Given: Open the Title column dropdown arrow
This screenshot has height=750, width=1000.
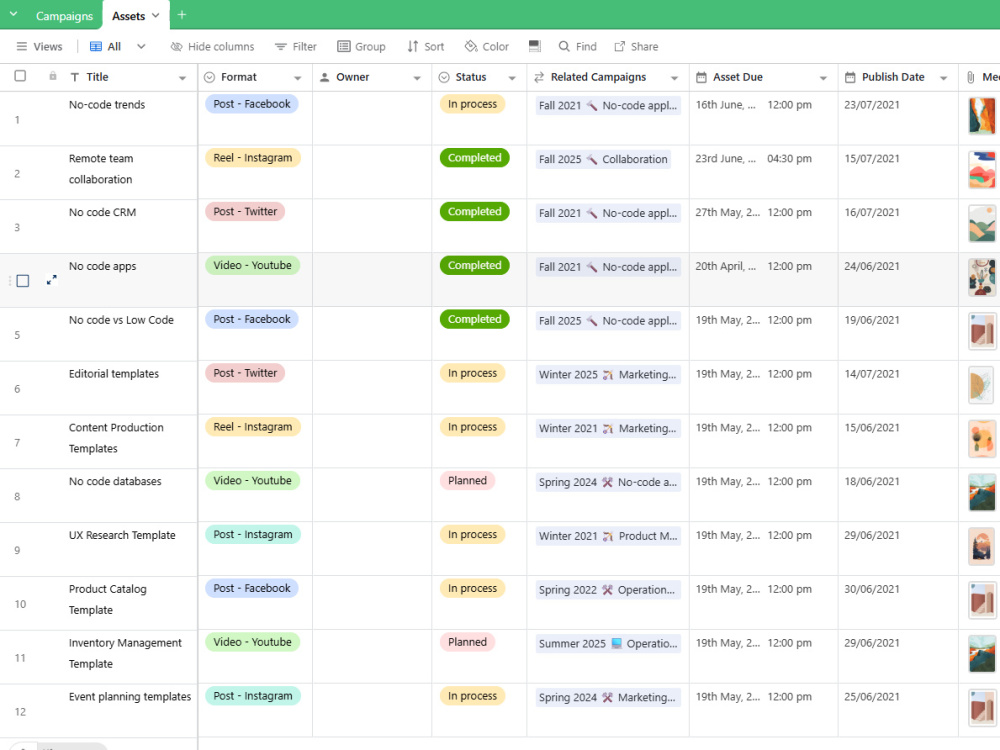Looking at the screenshot, I should (182, 78).
